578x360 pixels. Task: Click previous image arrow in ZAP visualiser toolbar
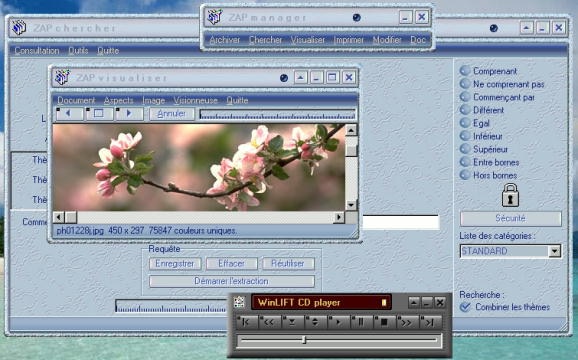coord(69,113)
